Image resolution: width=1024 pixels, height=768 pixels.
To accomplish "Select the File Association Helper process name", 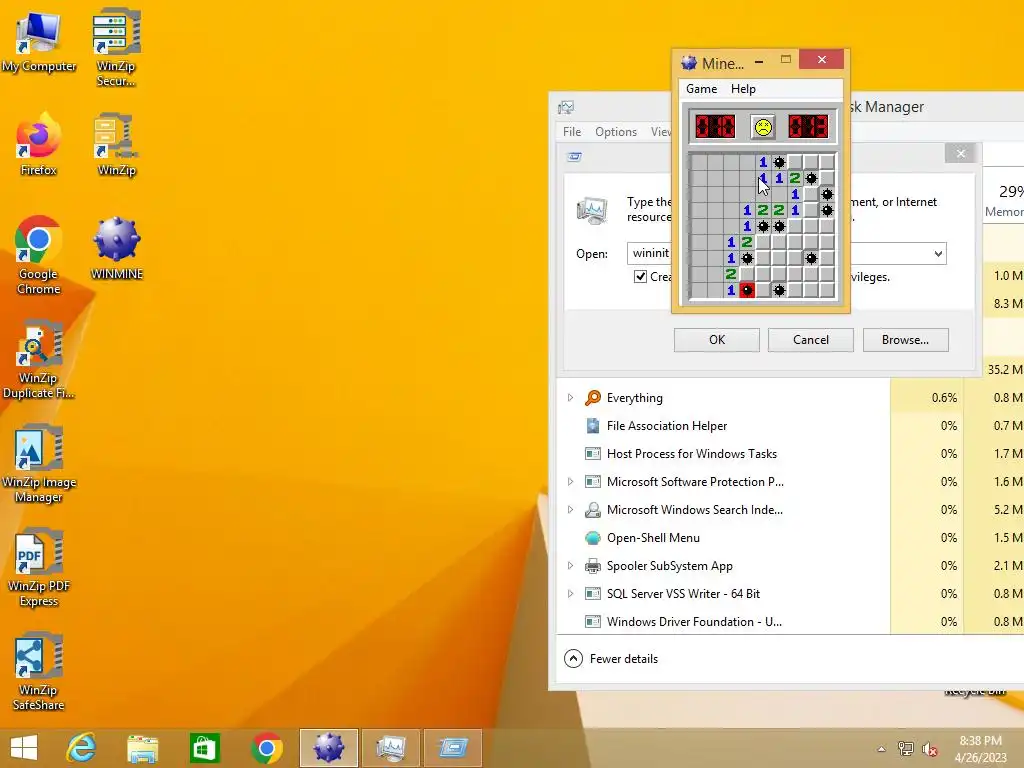I will pyautogui.click(x=667, y=426).
